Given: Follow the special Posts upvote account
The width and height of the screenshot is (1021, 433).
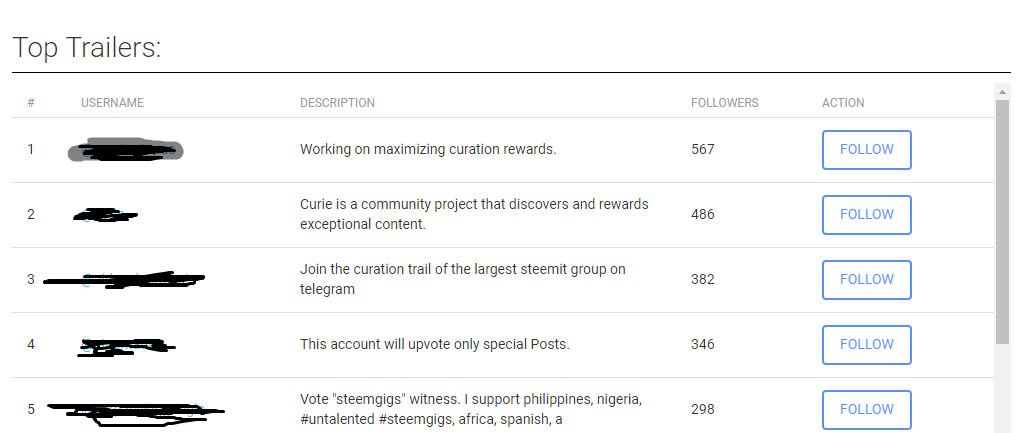Looking at the screenshot, I should coord(866,345).
